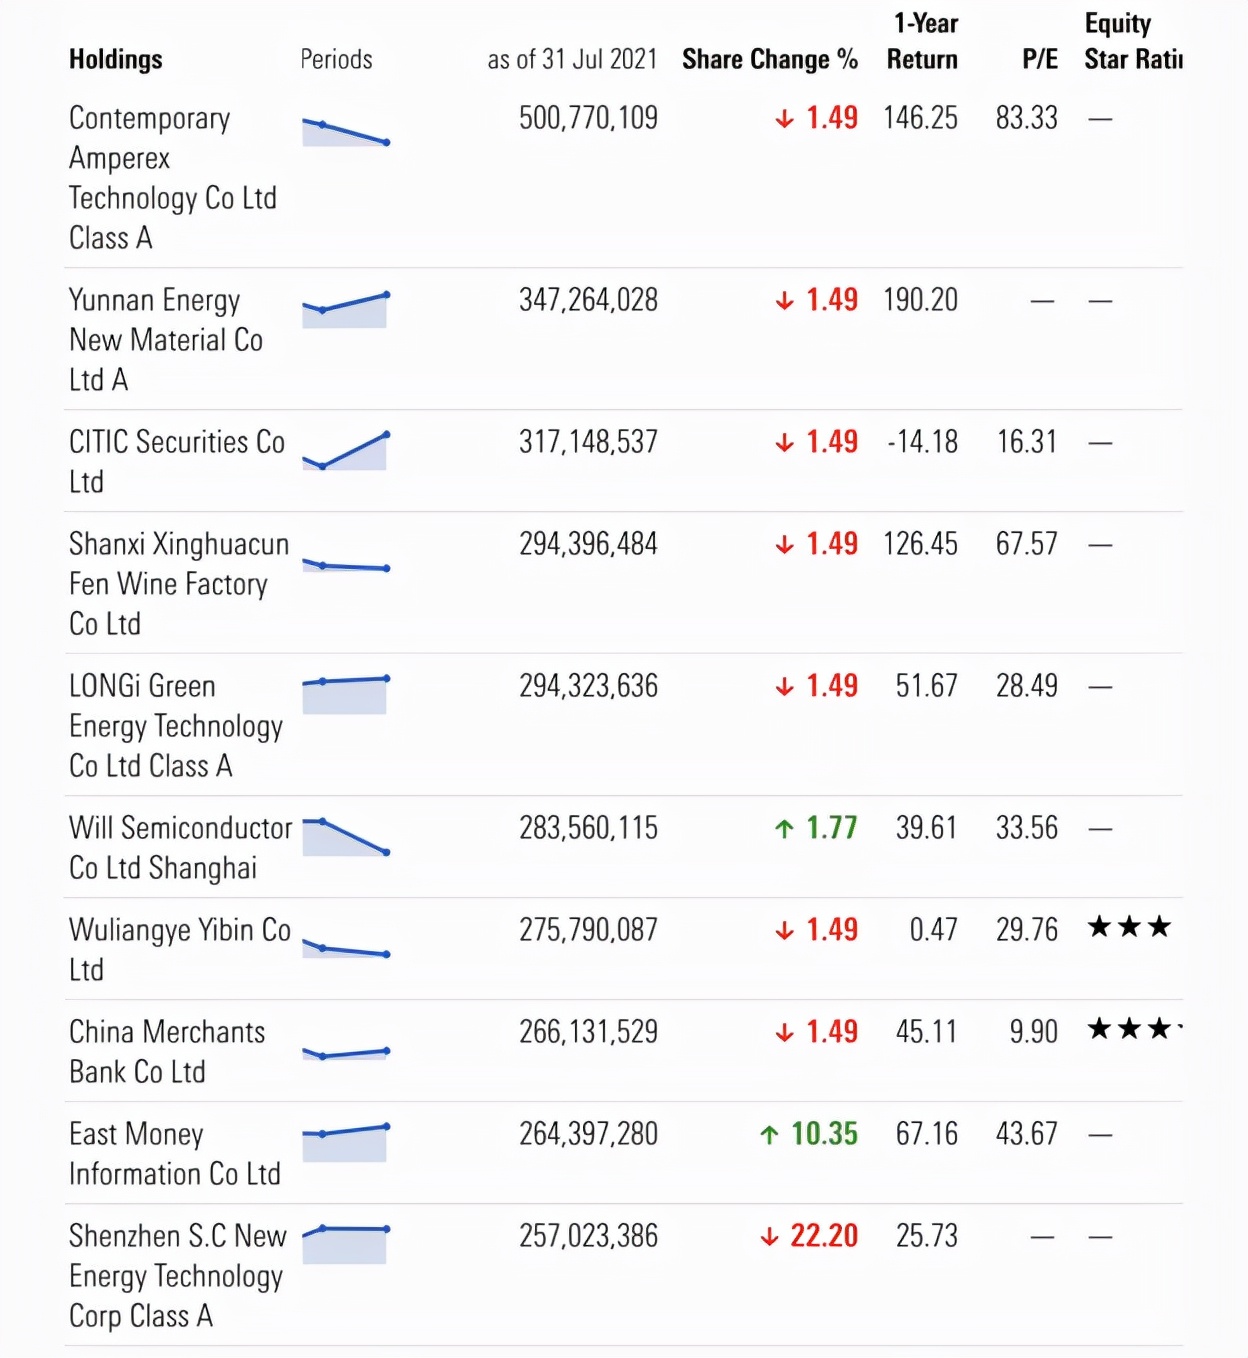
Task: Sort by 1-Year Return column header
Action: click(x=923, y=42)
